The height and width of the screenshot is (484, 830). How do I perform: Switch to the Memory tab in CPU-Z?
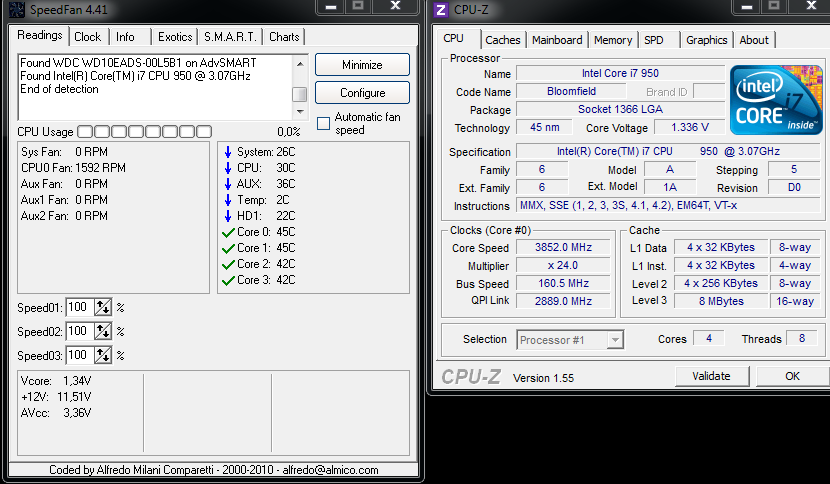[x=613, y=40]
